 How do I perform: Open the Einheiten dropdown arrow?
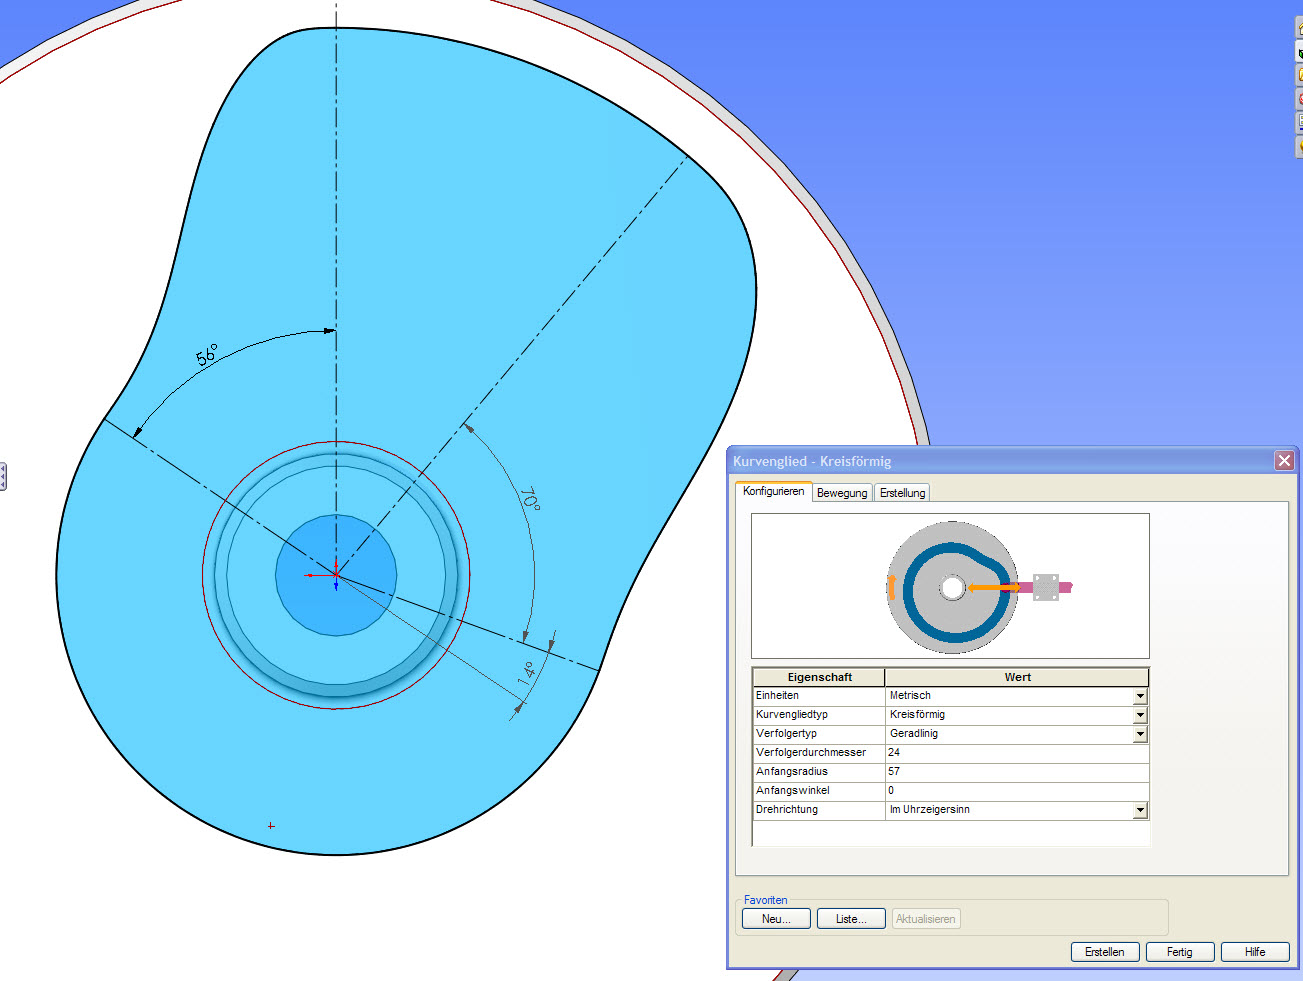point(1140,696)
